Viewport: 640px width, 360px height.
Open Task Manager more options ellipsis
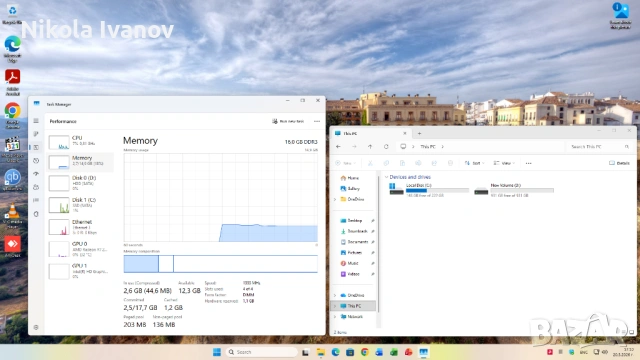[x=317, y=121]
